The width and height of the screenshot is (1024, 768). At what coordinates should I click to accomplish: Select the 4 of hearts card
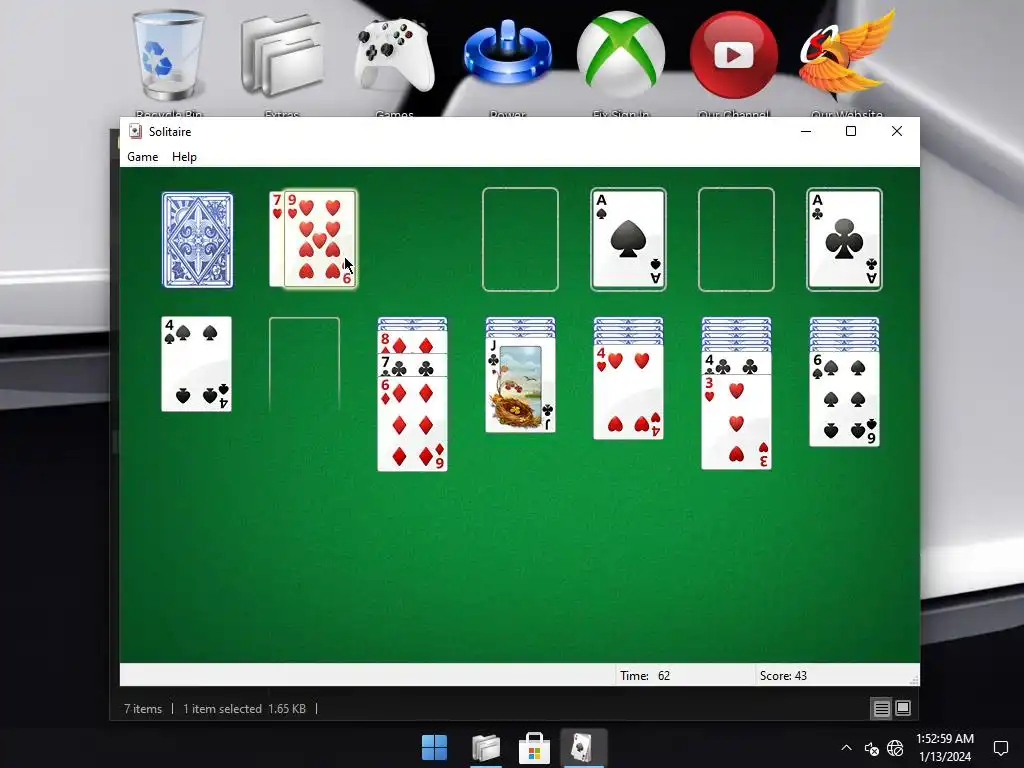(x=628, y=392)
